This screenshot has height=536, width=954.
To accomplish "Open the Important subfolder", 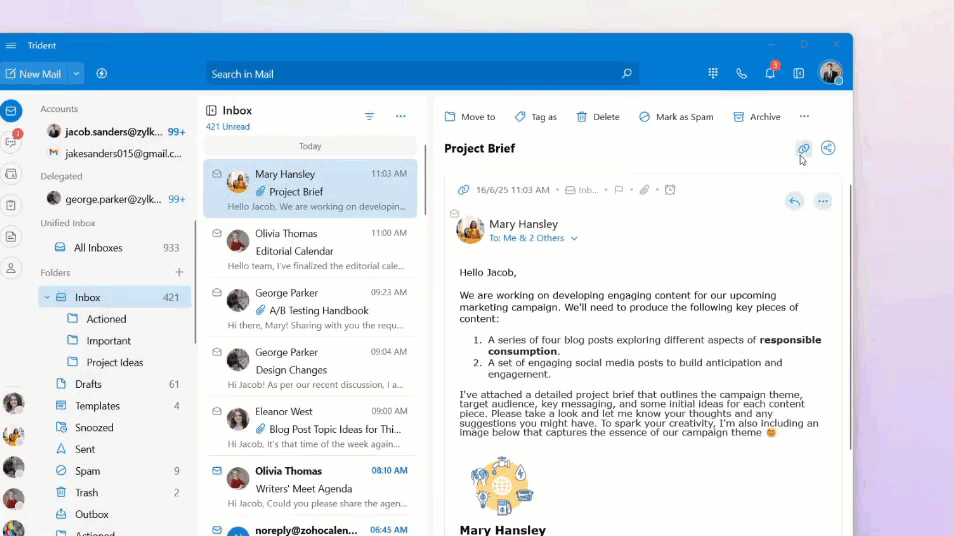I will click(x=108, y=341).
